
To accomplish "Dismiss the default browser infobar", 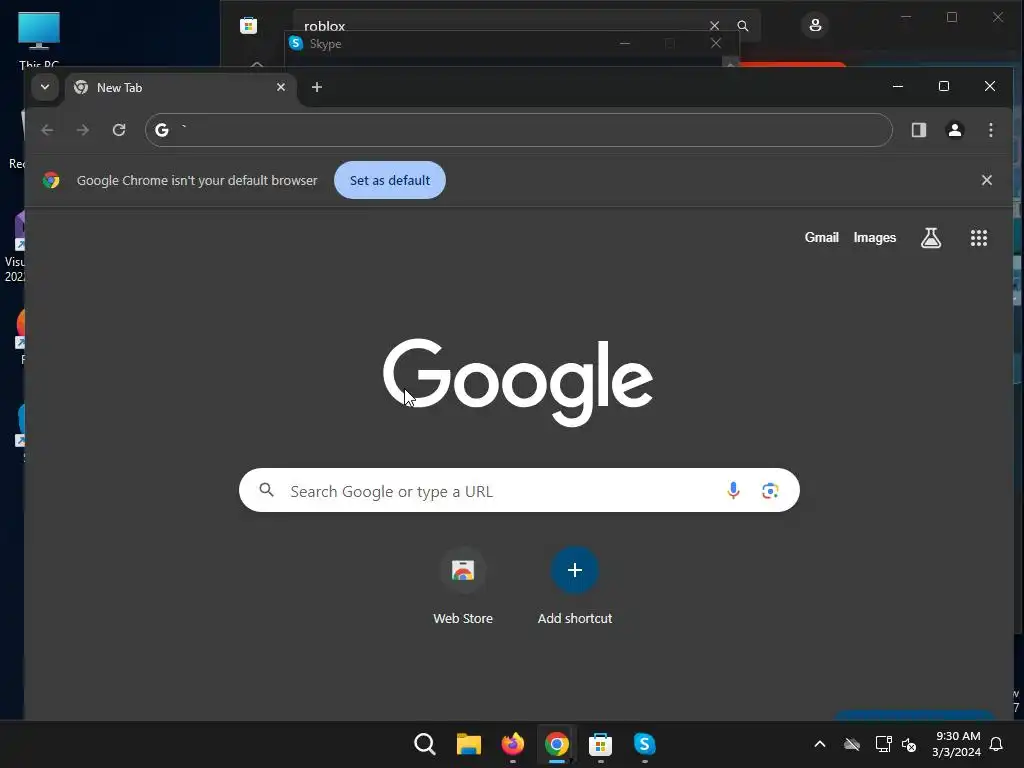I will (x=987, y=180).
